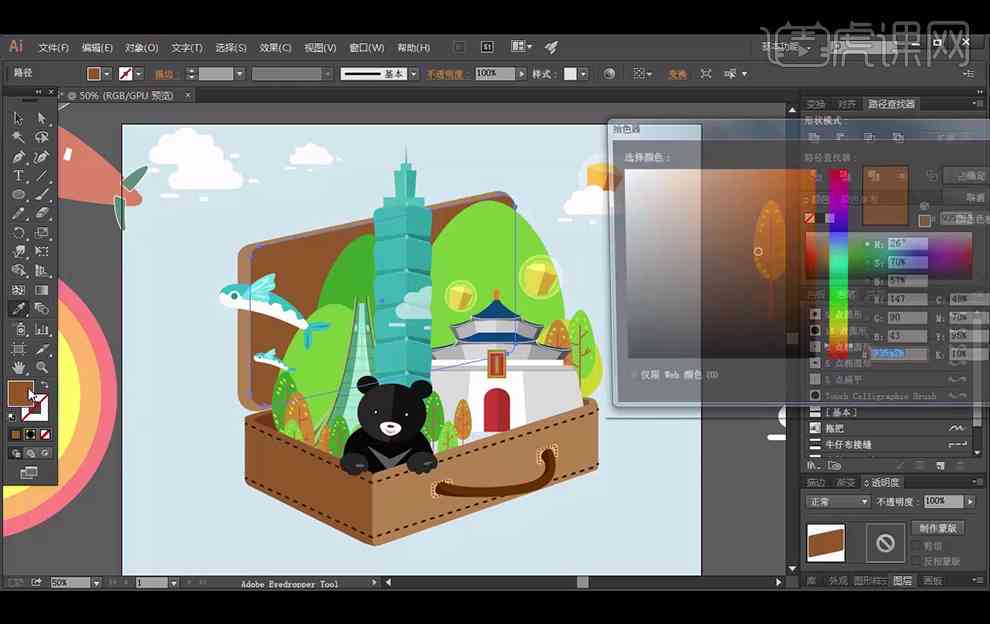Viewport: 990px width, 624px height.
Task: Set paint mode to solid Color
Action: pos(16,435)
